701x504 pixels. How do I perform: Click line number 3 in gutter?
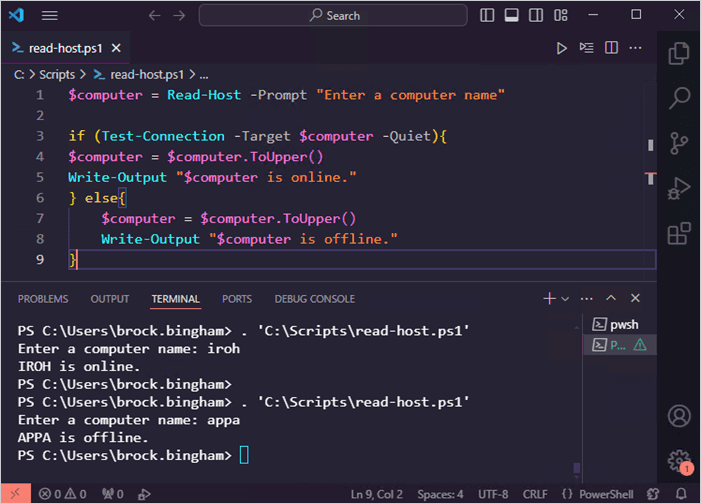point(40,136)
